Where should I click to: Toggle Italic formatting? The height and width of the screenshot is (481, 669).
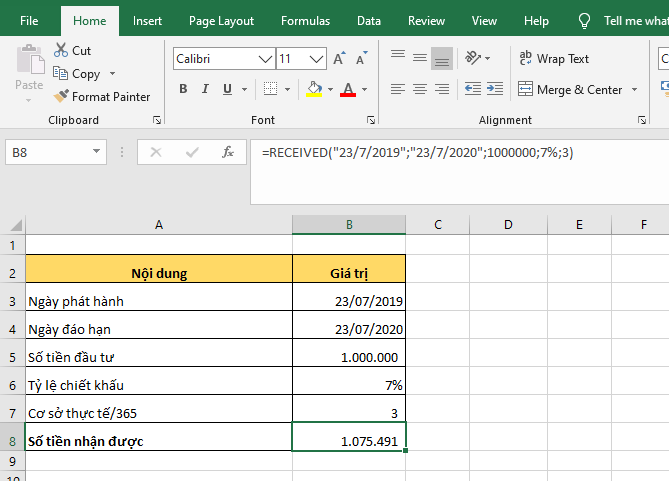pyautogui.click(x=207, y=89)
